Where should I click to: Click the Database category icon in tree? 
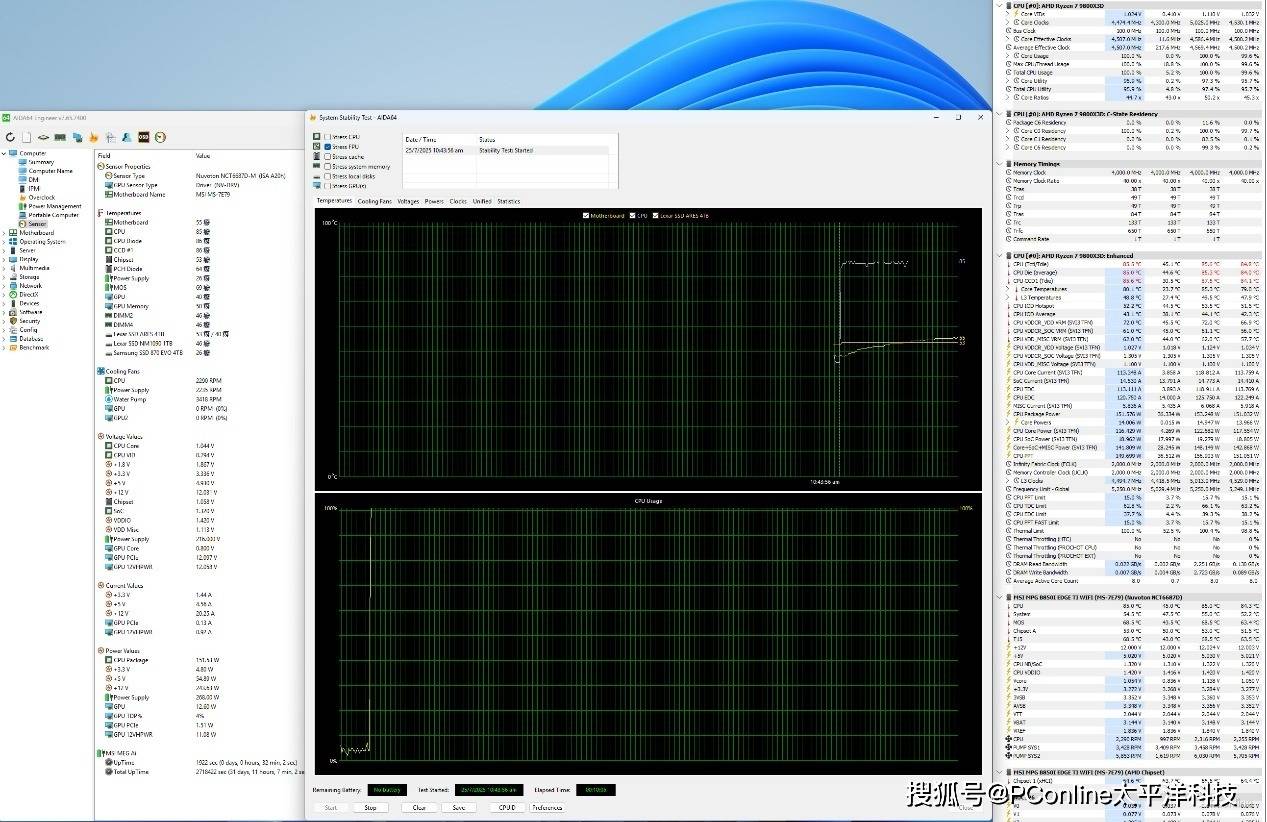coord(13,339)
